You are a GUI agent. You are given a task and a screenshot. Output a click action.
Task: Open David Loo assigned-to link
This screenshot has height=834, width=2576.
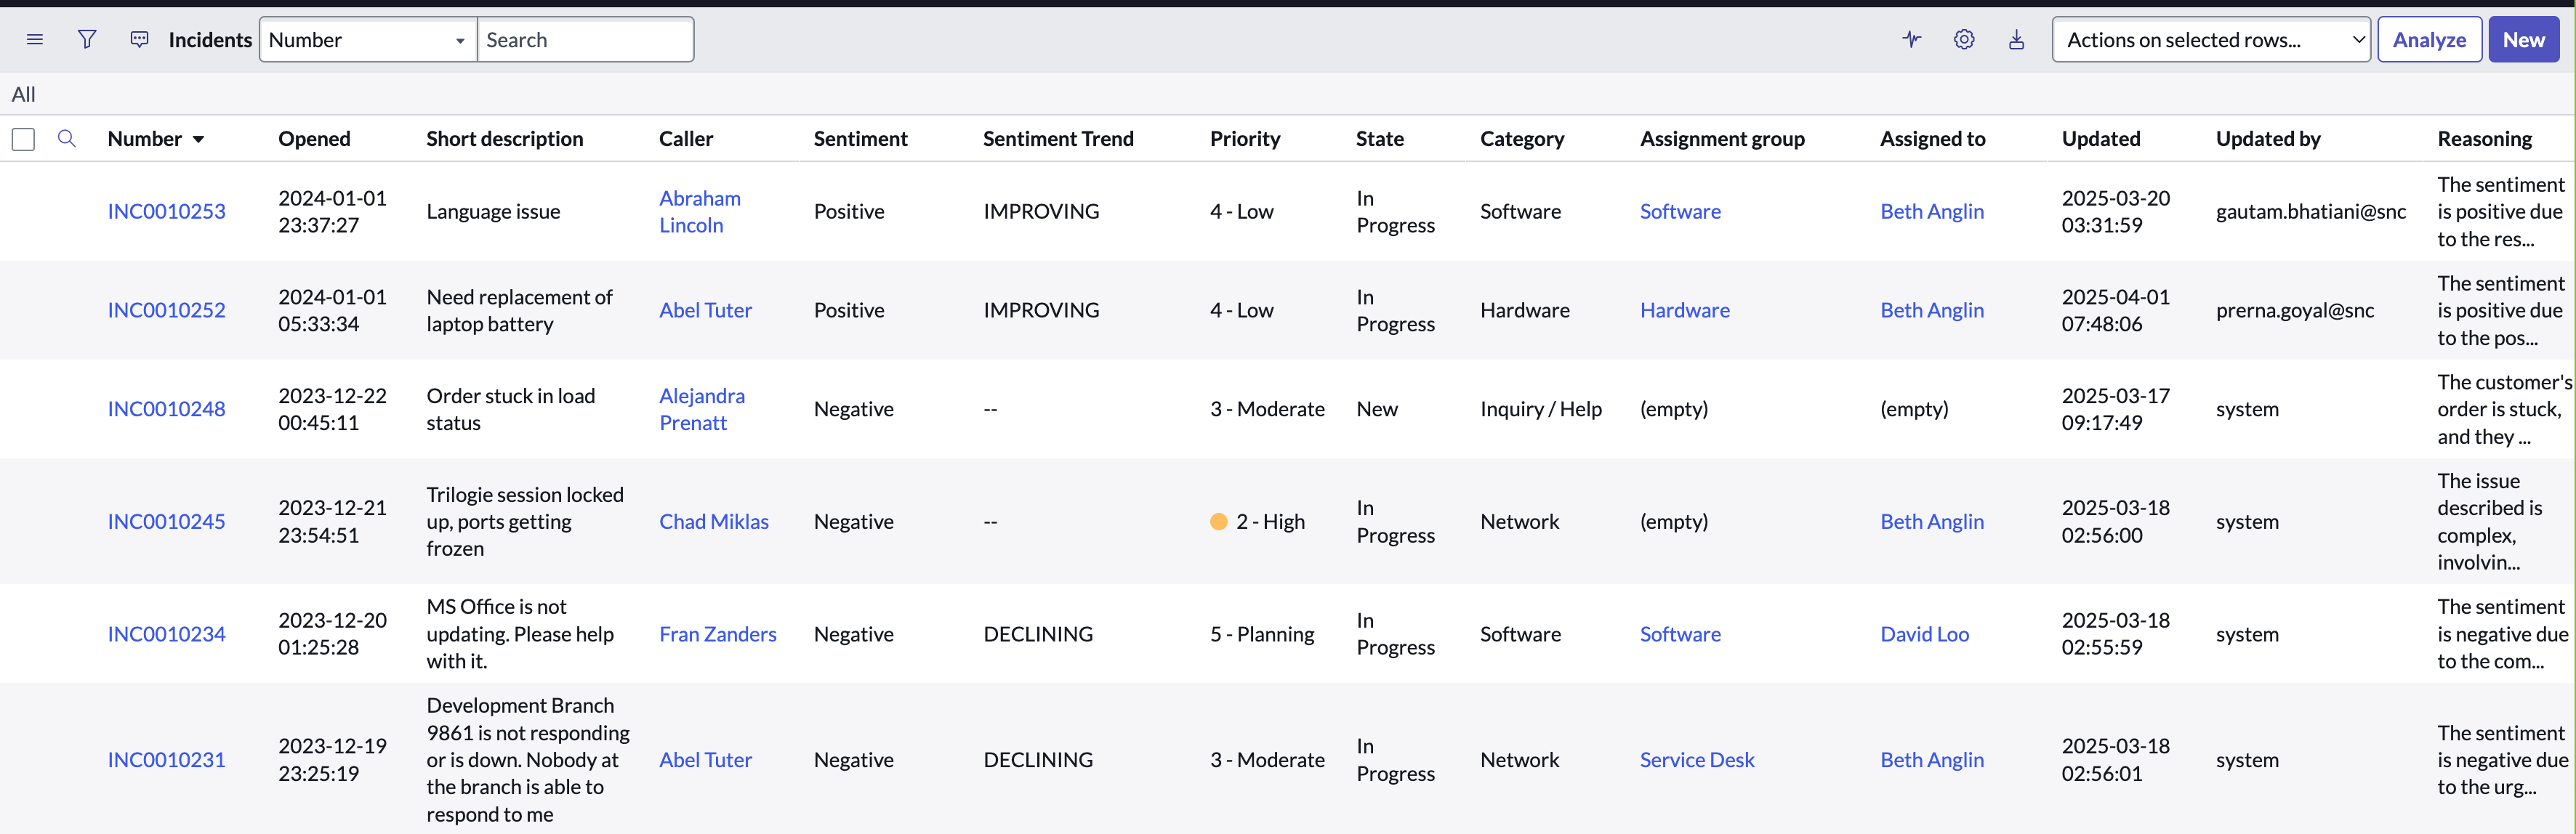[x=1924, y=634]
